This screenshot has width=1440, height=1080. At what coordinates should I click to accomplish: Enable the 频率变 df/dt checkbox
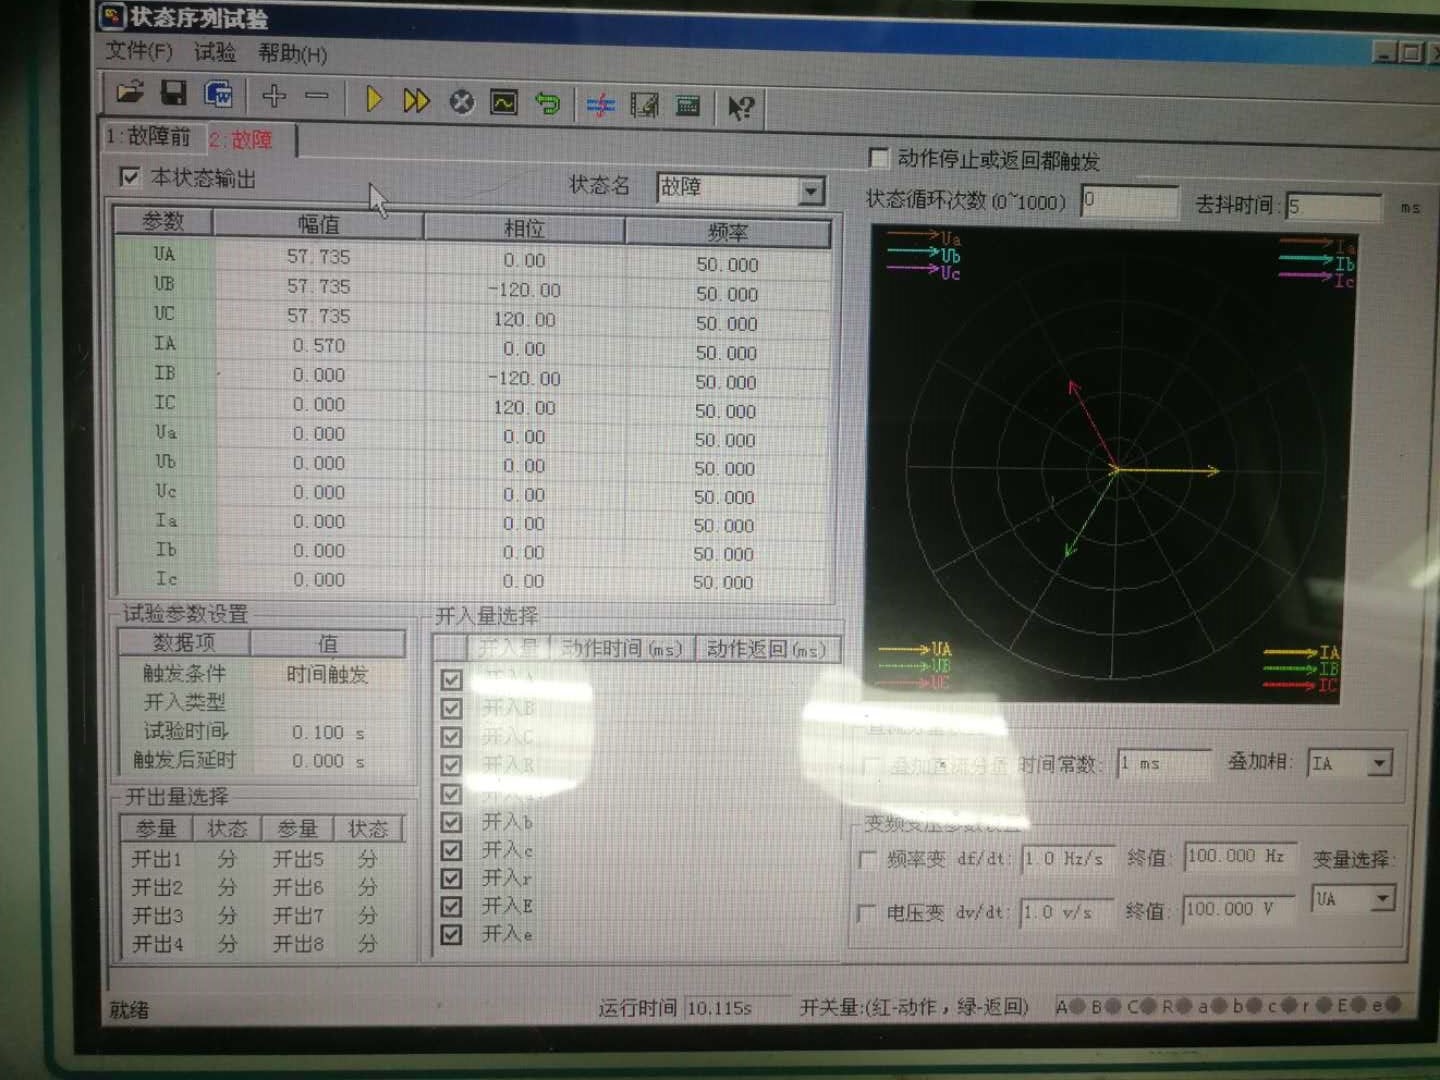point(868,859)
